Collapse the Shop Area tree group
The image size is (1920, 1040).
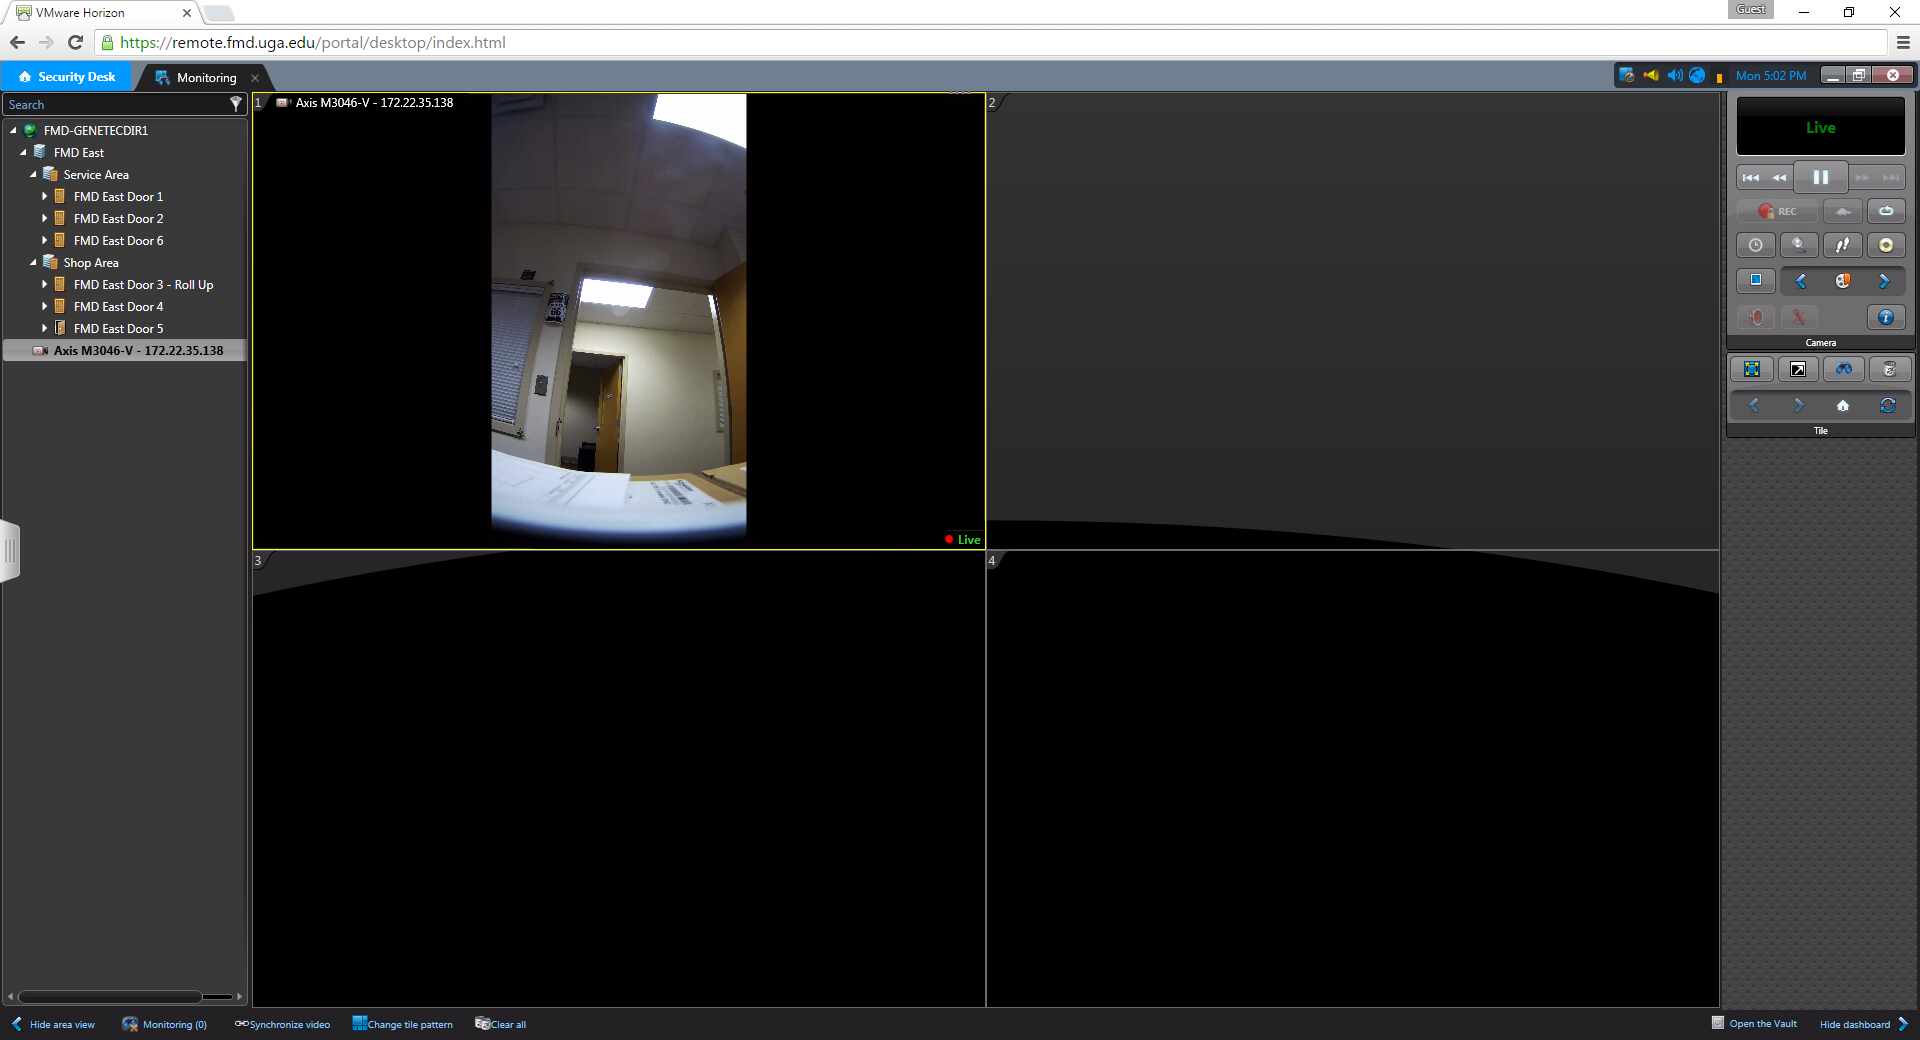(x=33, y=263)
